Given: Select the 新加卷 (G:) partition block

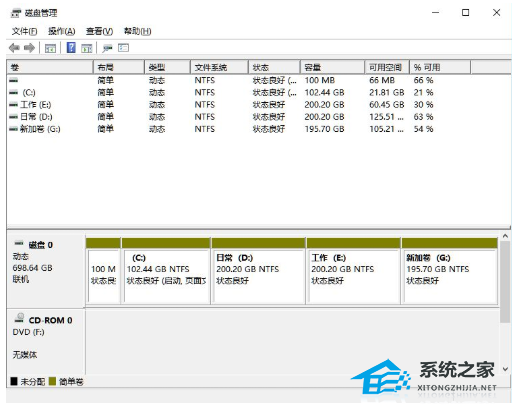Looking at the screenshot, I should click(450, 271).
